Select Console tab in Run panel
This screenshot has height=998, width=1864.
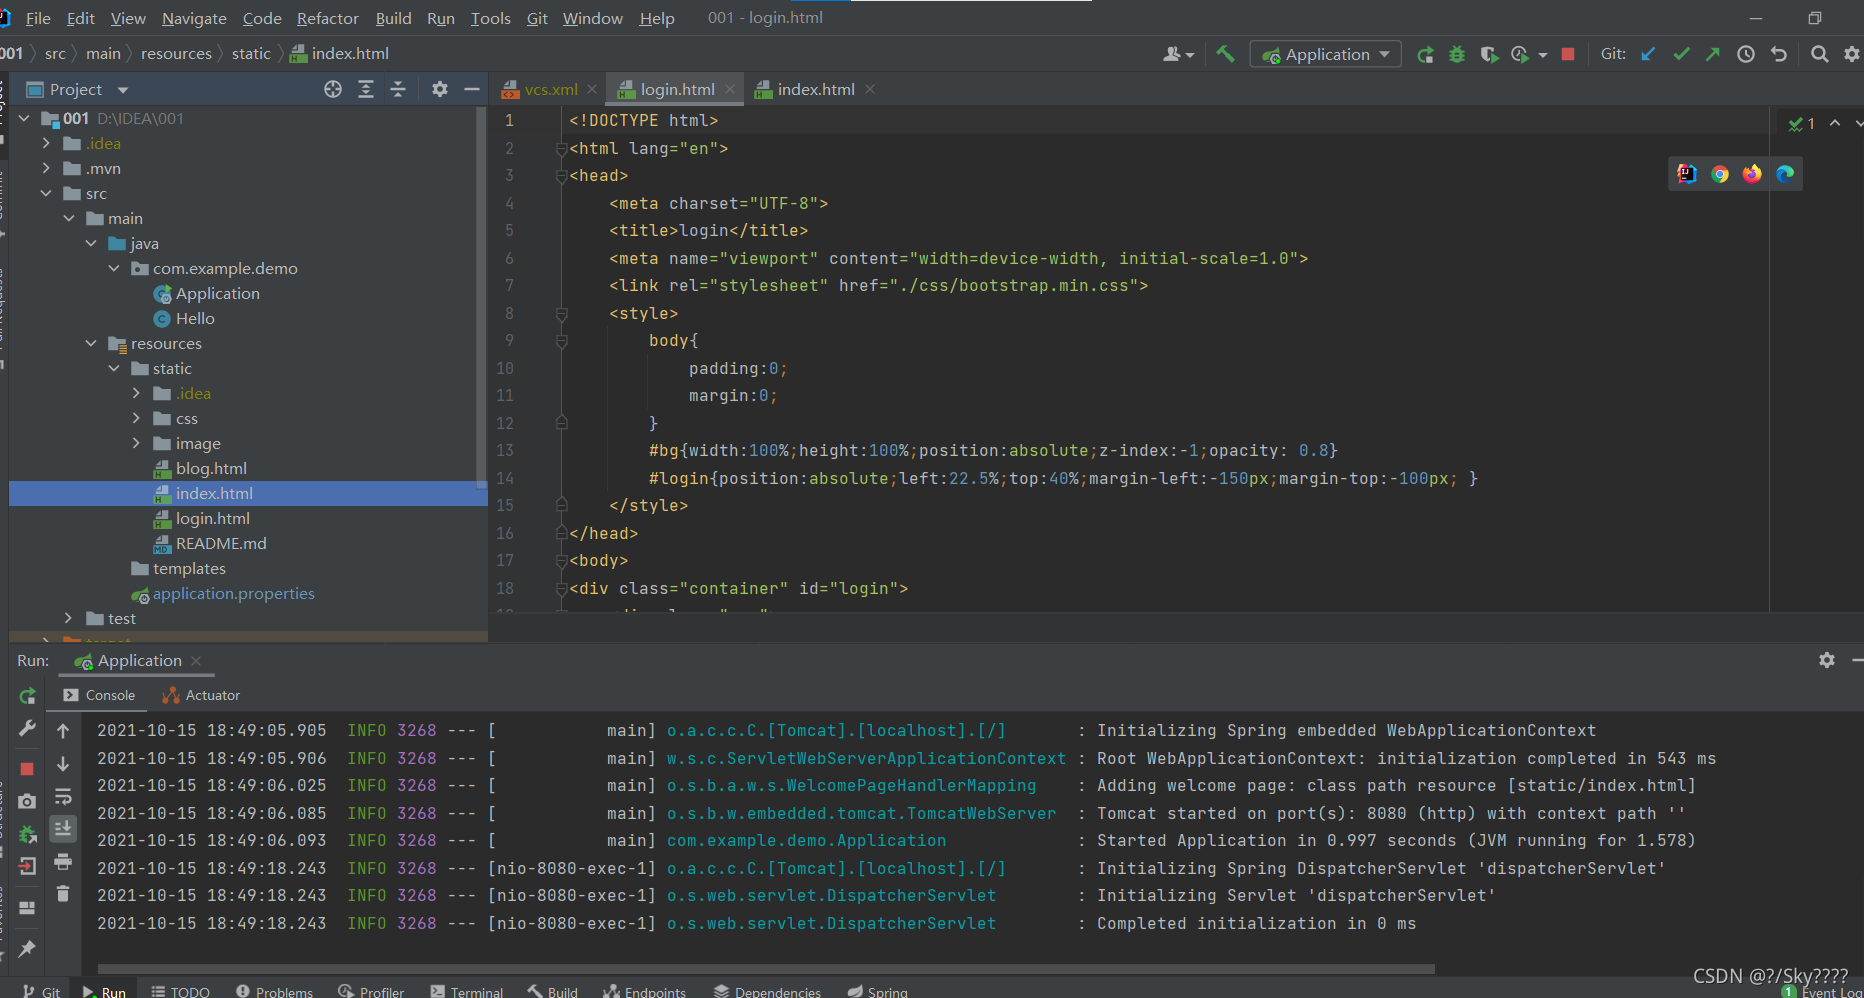99,695
